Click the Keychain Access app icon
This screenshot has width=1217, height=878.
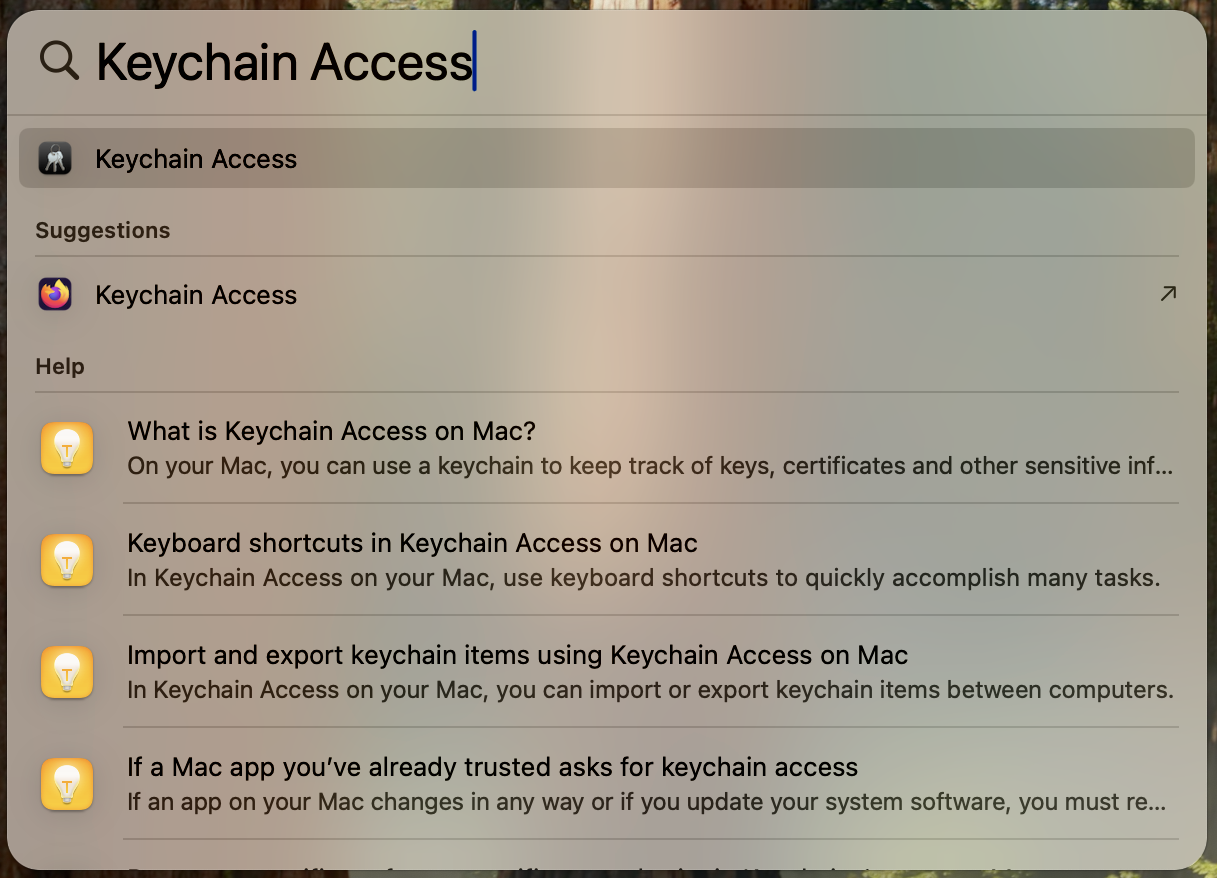(x=55, y=158)
